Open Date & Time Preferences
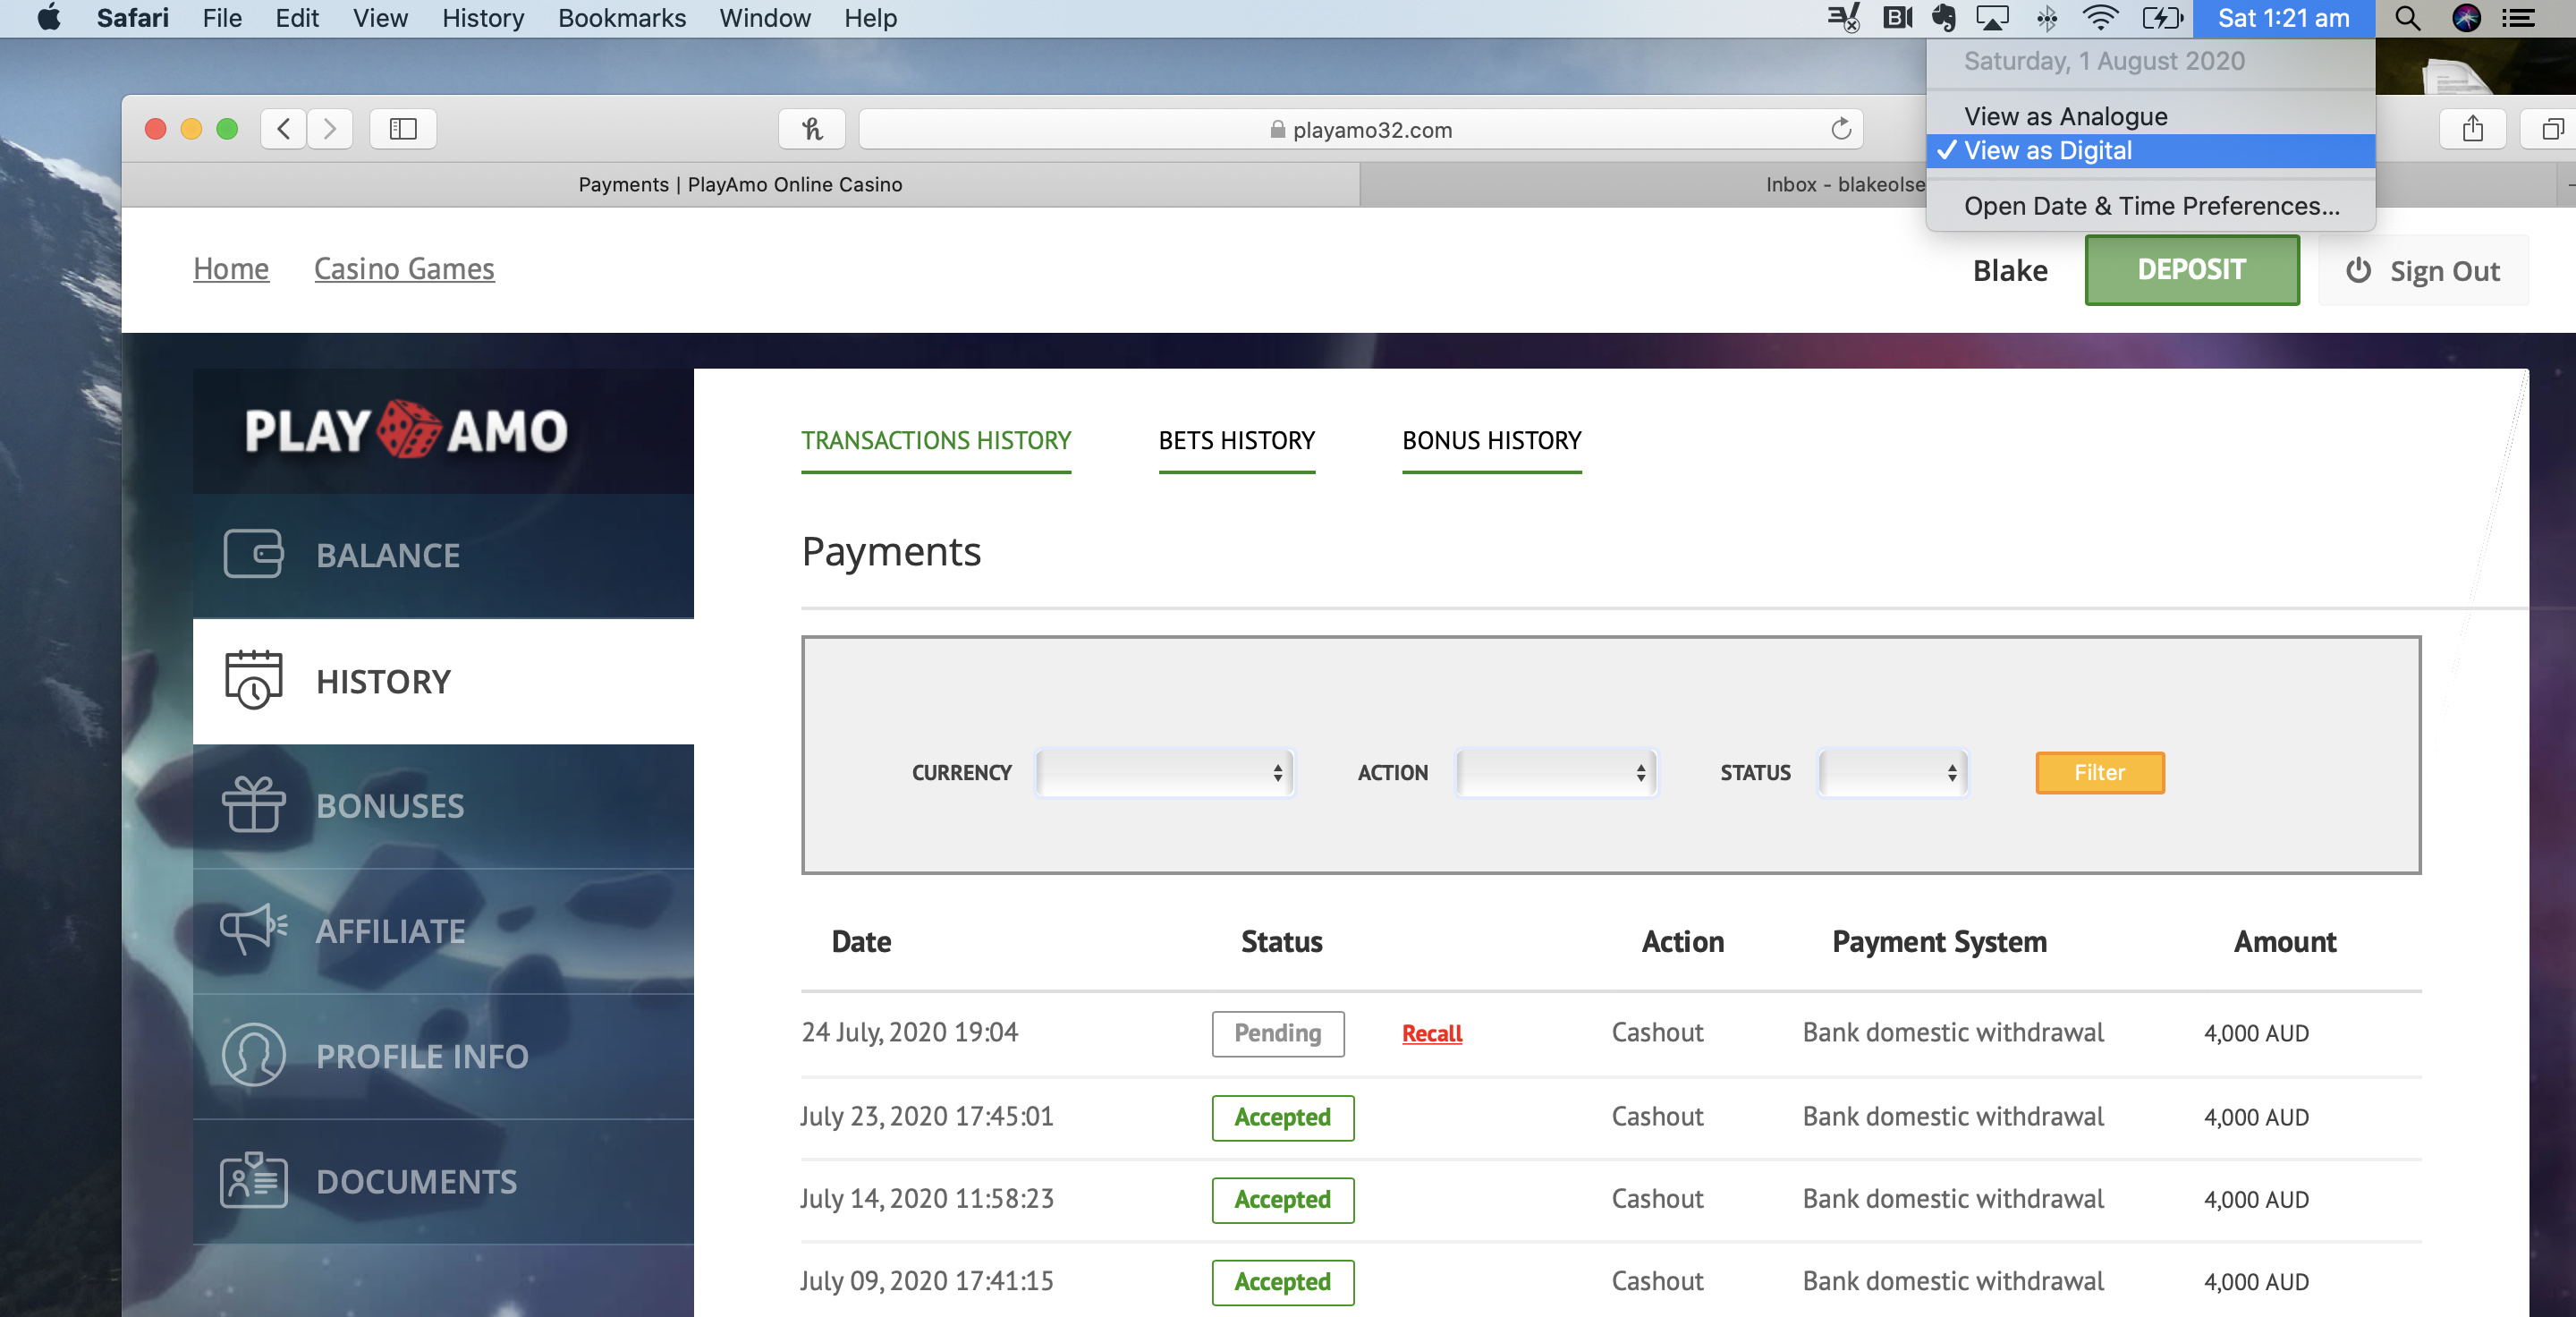Image resolution: width=2576 pixels, height=1317 pixels. (x=2150, y=206)
